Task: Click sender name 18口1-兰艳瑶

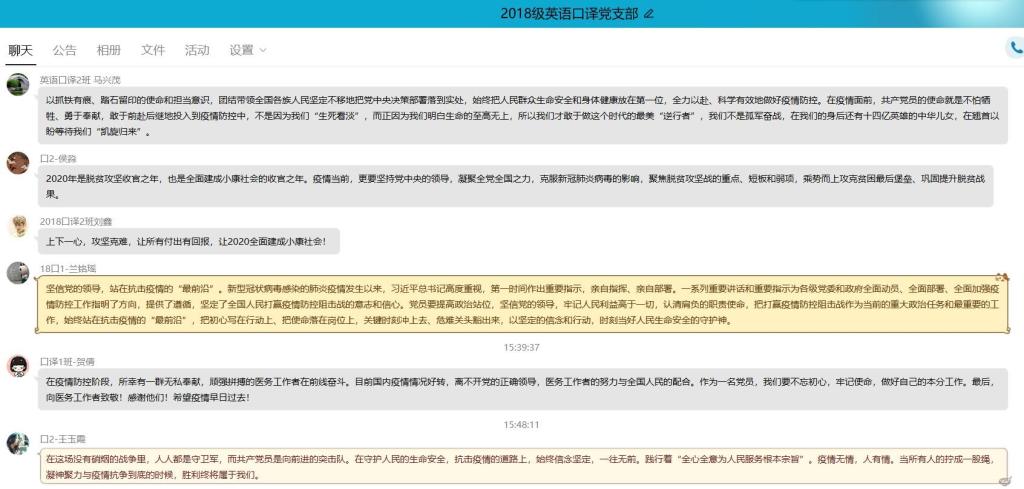Action: pos(67,267)
